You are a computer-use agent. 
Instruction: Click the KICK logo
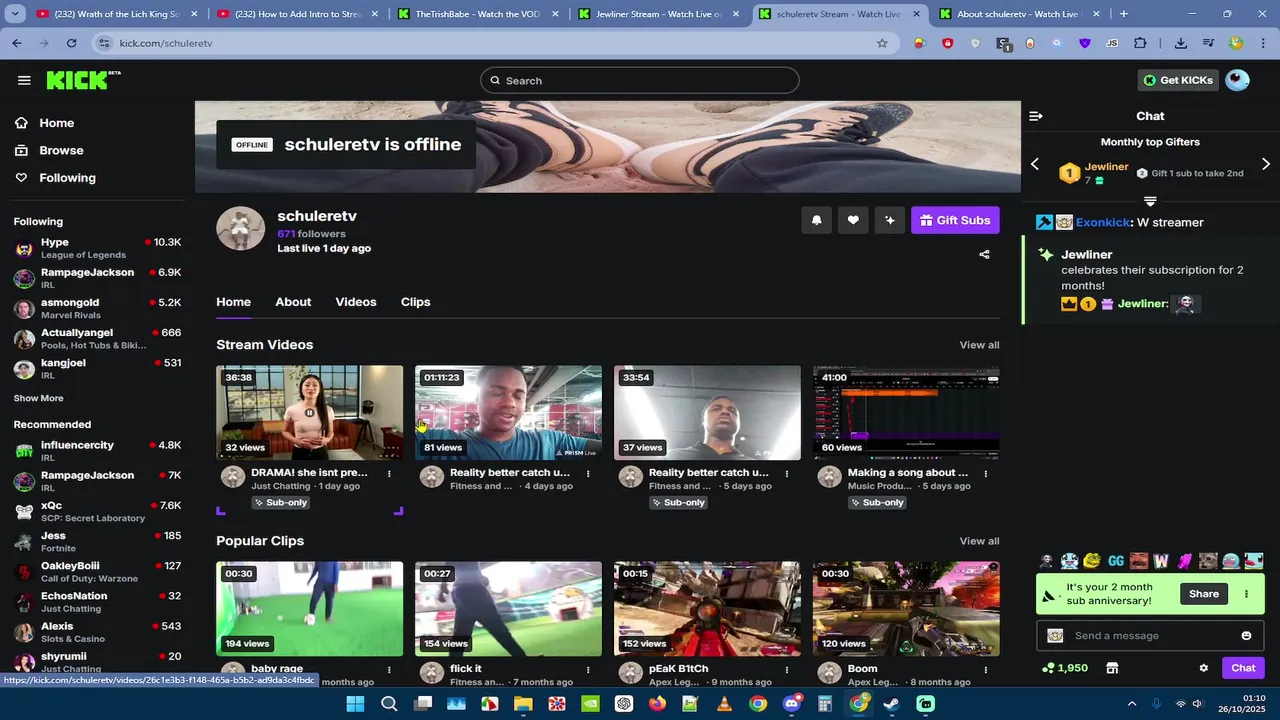click(83, 80)
